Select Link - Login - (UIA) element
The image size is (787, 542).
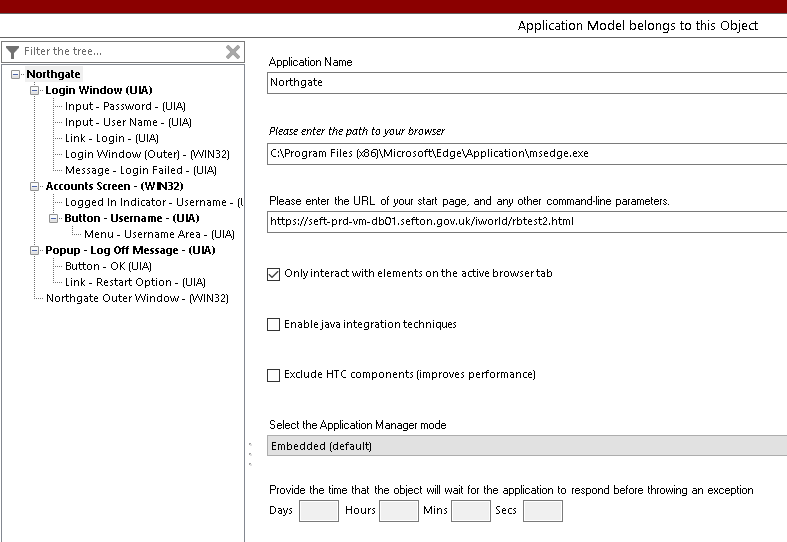point(112,138)
